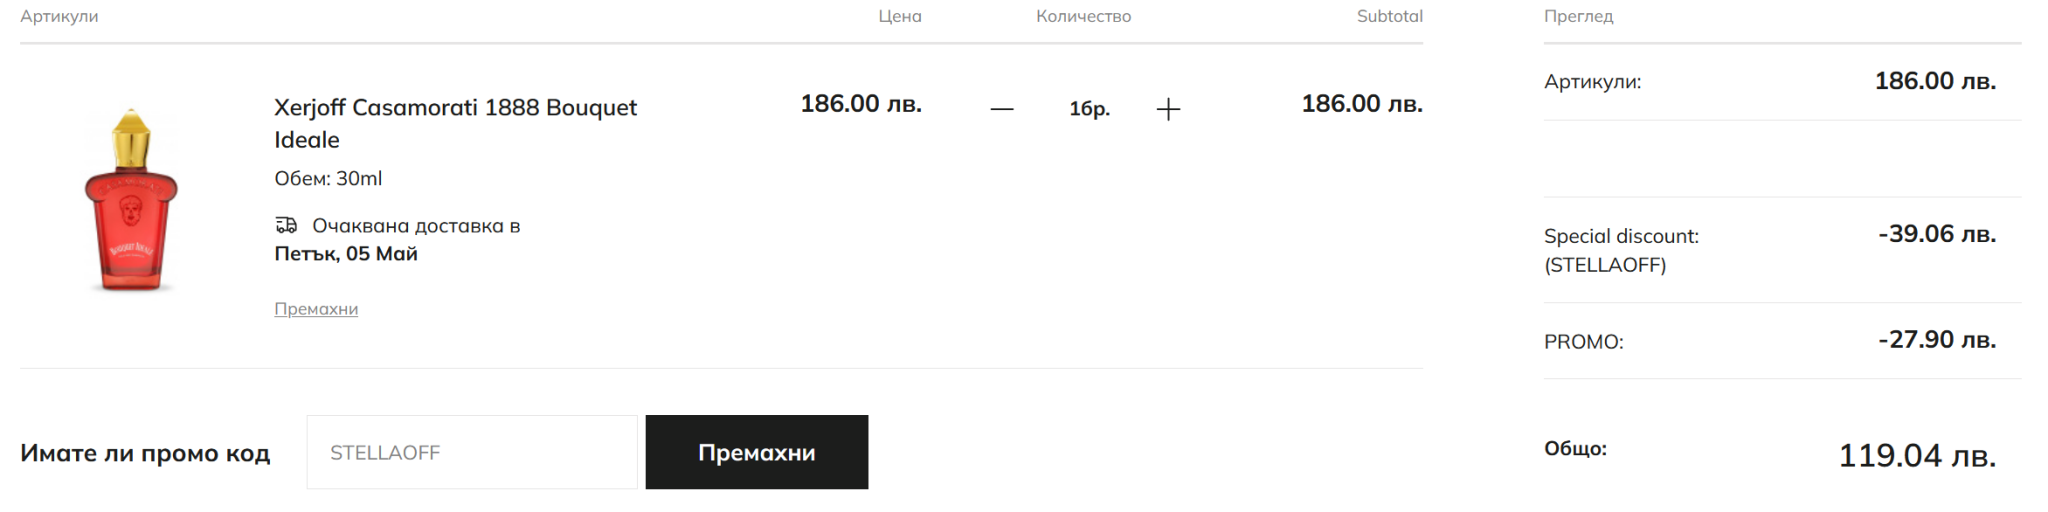Click the Обем: 30ml volume text

(x=328, y=179)
